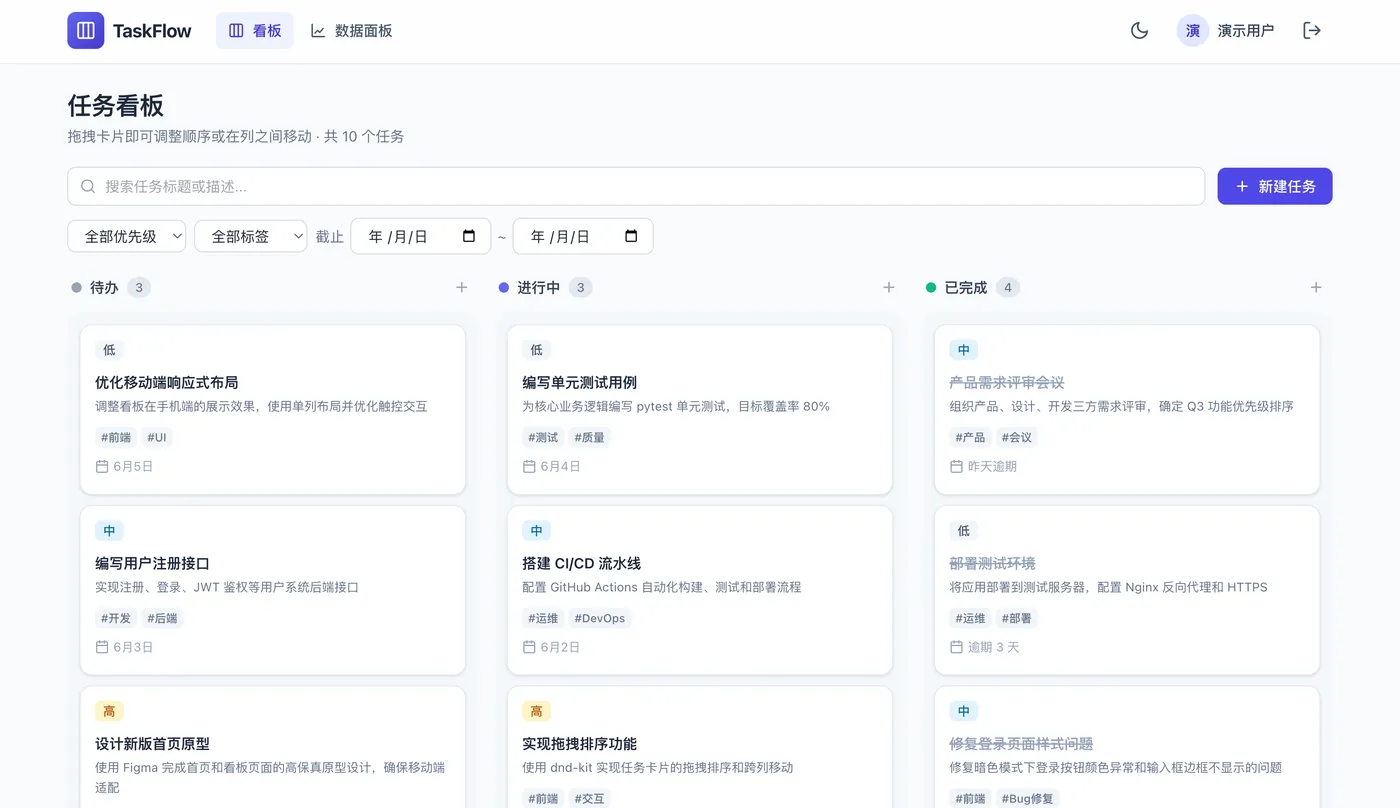
Task: Open the 搭建 CI/CD 流水线 task card
Action: click(700, 590)
